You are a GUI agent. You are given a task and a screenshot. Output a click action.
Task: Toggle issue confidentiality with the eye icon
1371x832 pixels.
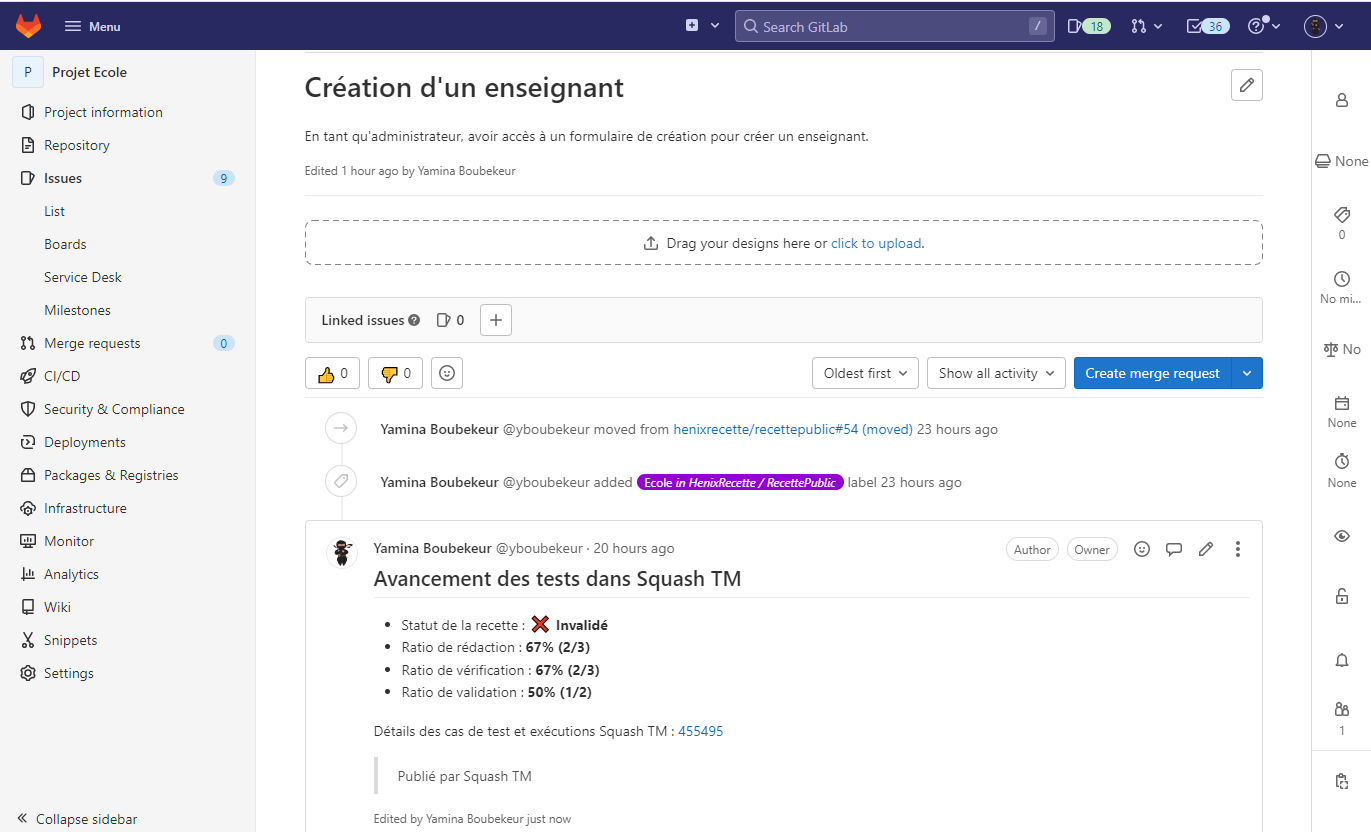click(1341, 535)
